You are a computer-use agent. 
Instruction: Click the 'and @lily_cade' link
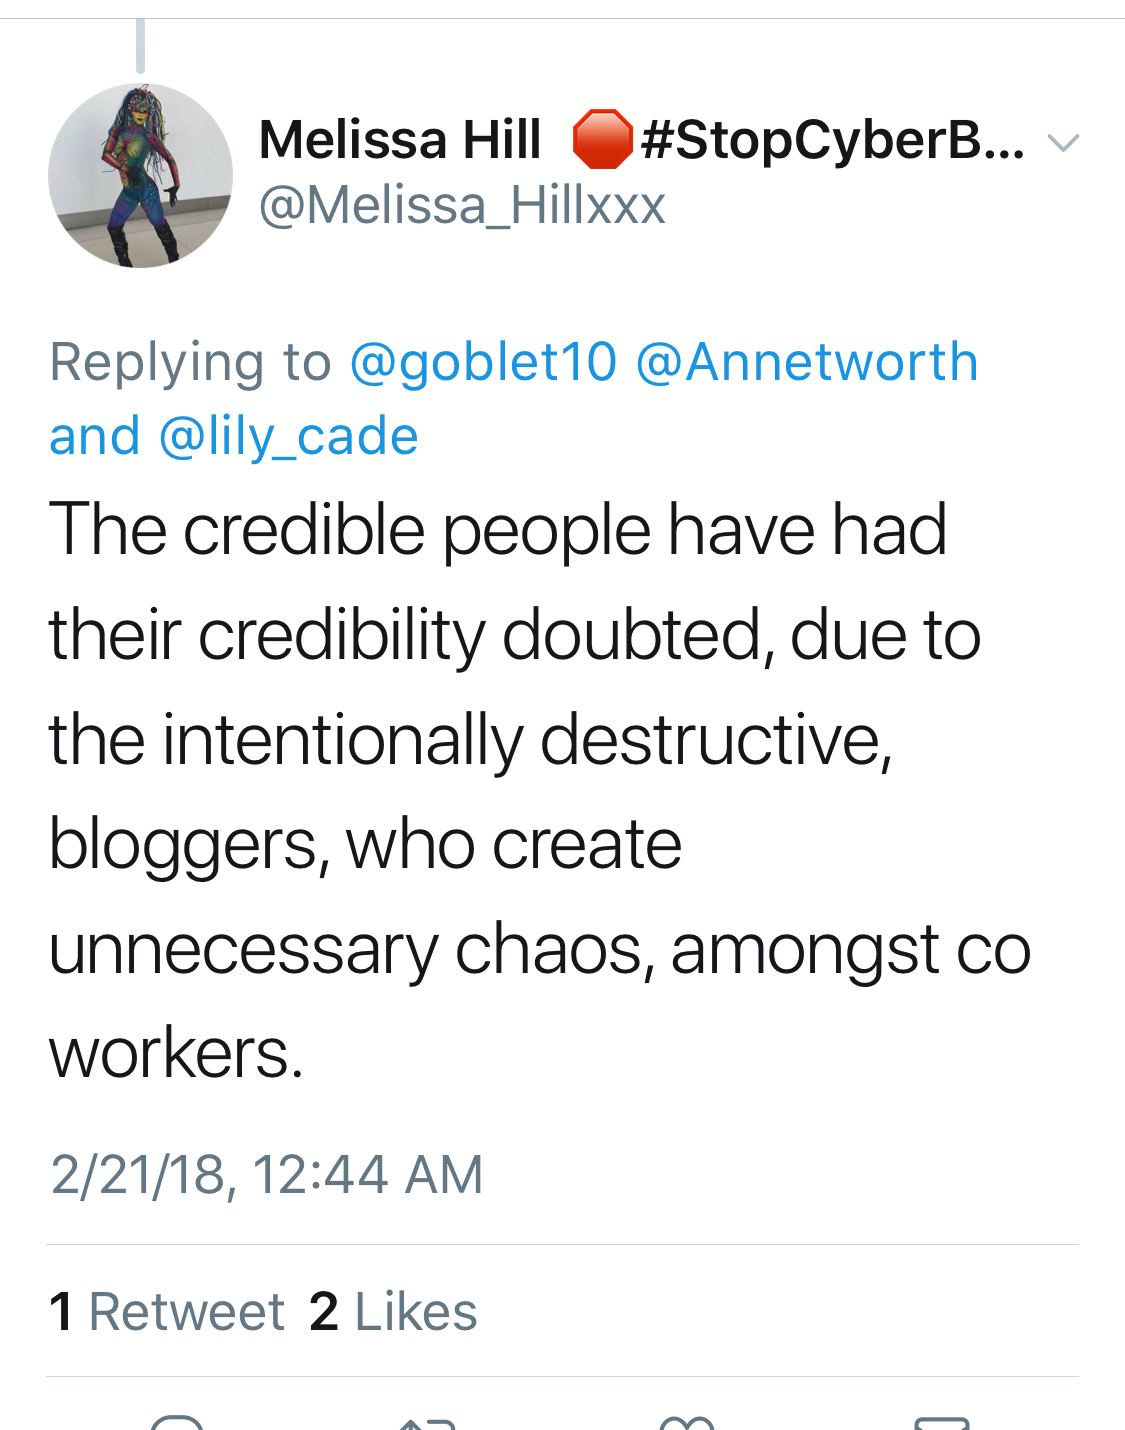pyautogui.click(x=234, y=437)
